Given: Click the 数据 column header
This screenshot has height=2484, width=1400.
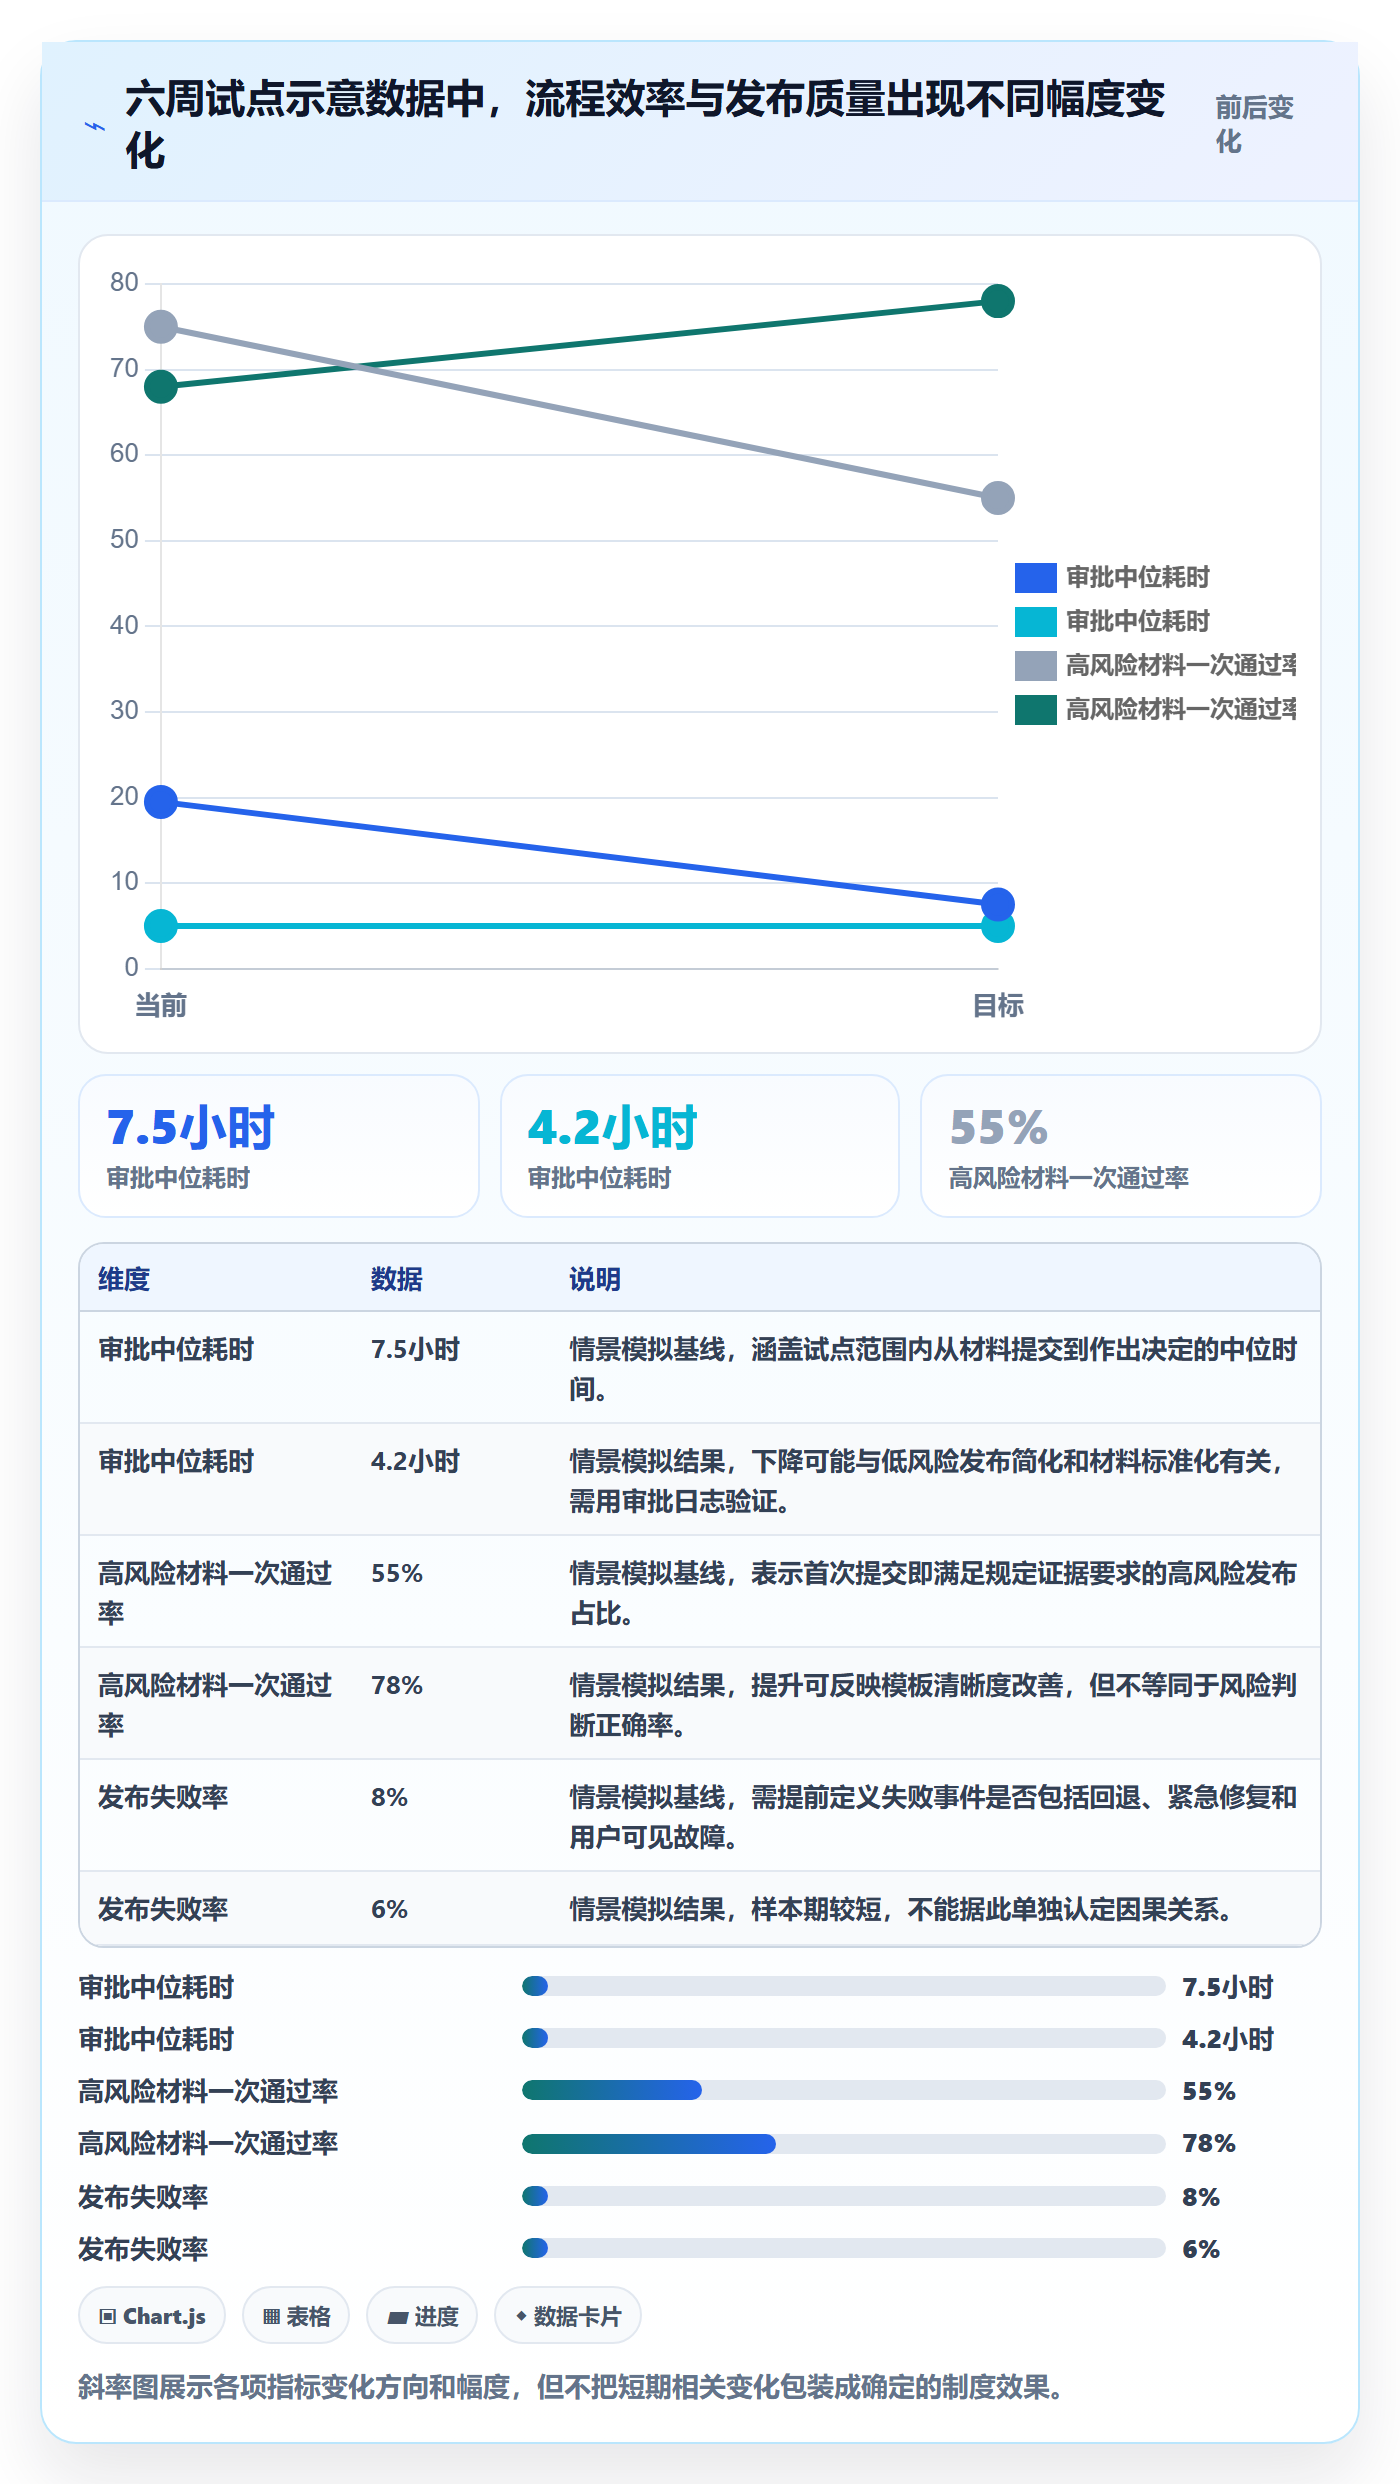Looking at the screenshot, I should 397,1279.
